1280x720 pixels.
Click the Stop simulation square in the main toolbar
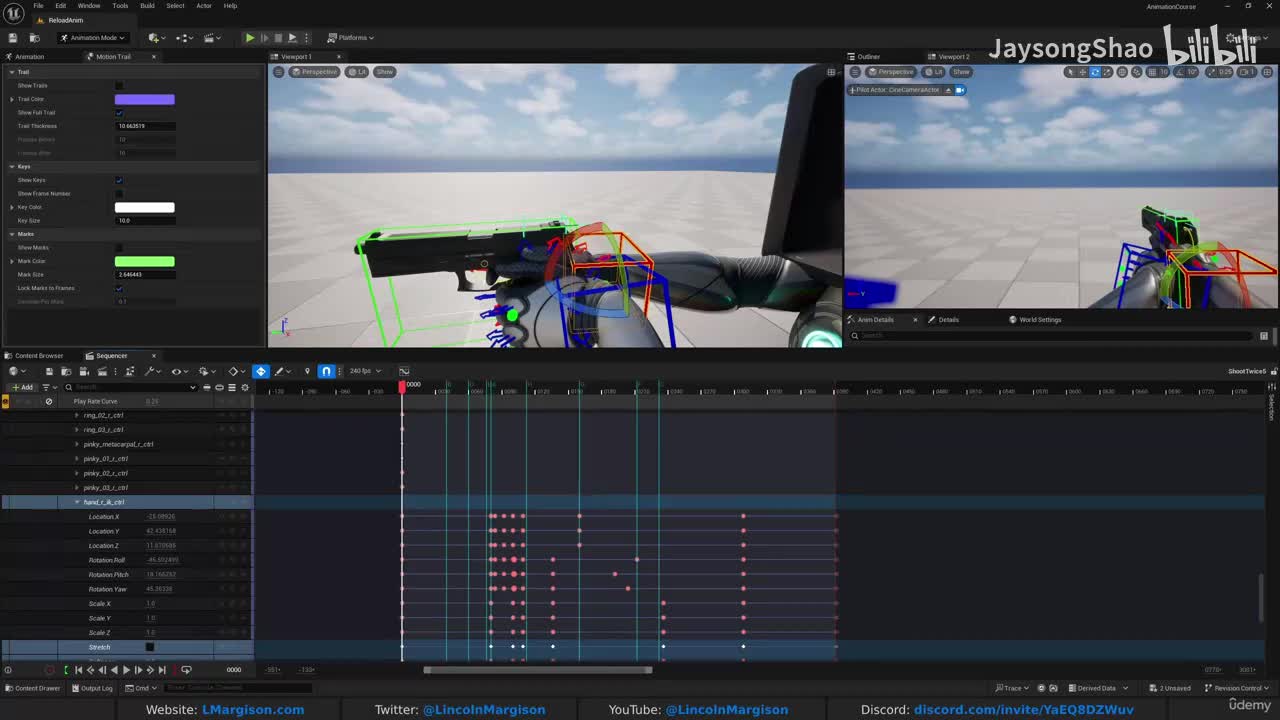278,38
